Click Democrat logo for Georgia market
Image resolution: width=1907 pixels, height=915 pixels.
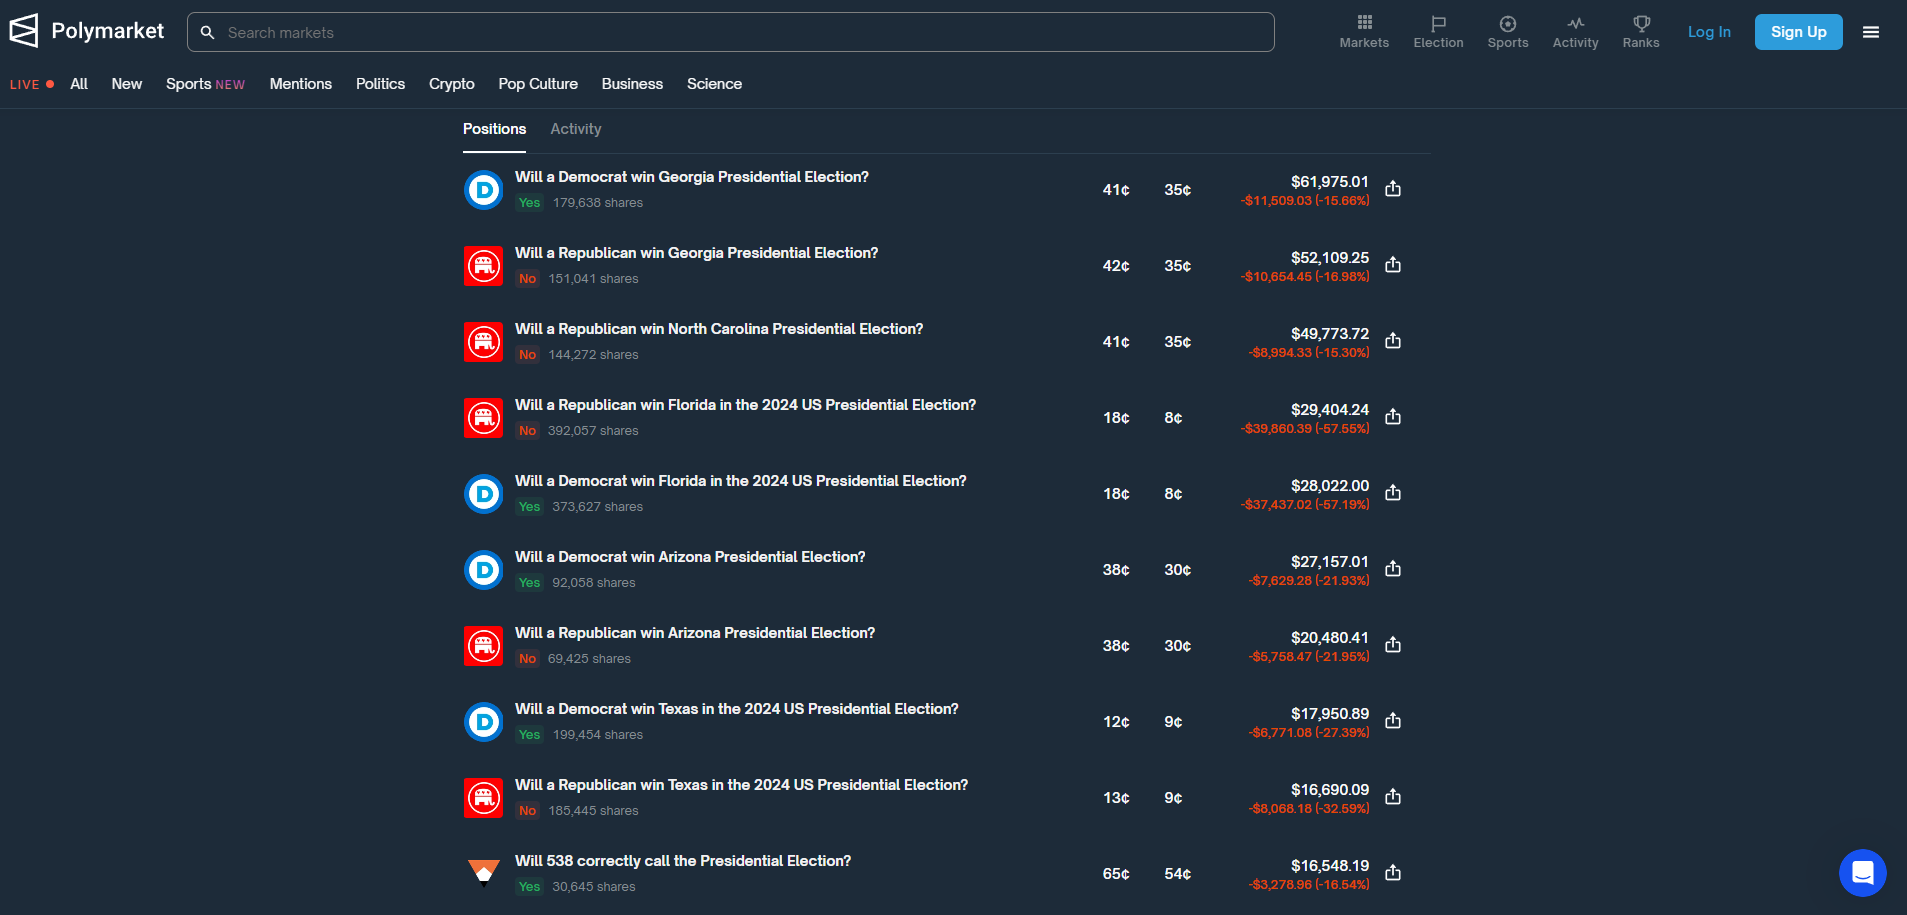(x=484, y=190)
